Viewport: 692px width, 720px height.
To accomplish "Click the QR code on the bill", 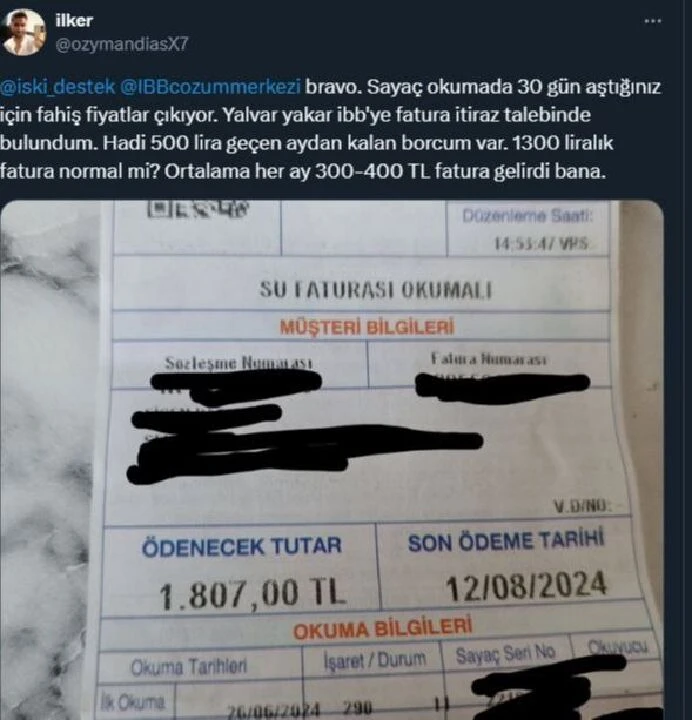I will click(198, 209).
